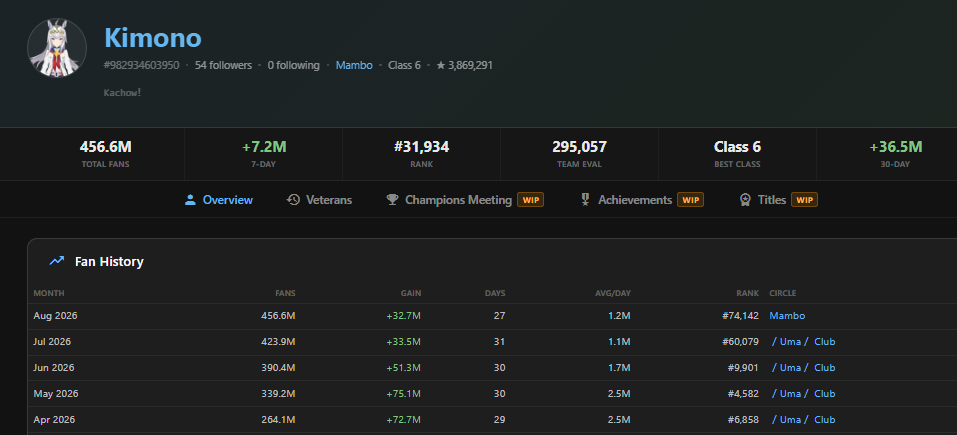Select the May 2026 month cell
This screenshot has width=957, height=435.
click(x=55, y=394)
